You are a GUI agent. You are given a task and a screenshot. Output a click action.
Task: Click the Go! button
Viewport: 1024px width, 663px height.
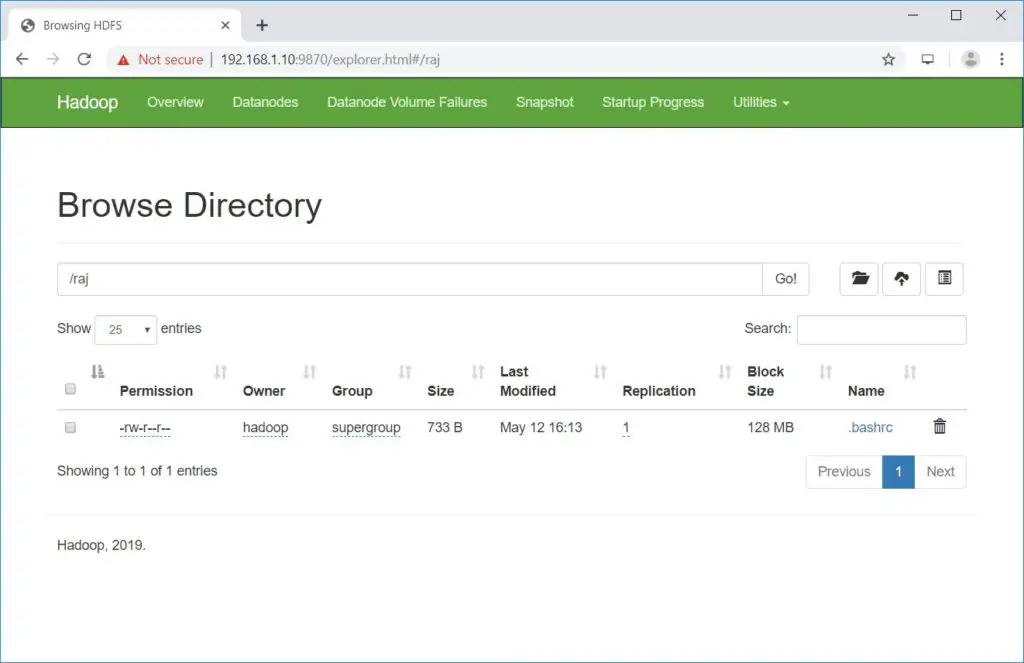point(785,279)
